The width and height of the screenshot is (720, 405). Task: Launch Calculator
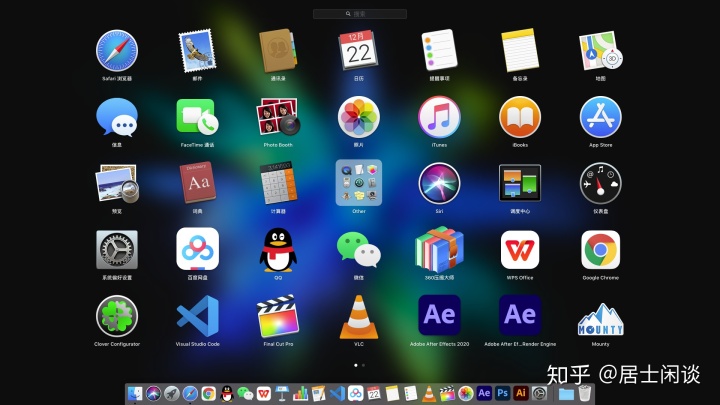(x=278, y=182)
